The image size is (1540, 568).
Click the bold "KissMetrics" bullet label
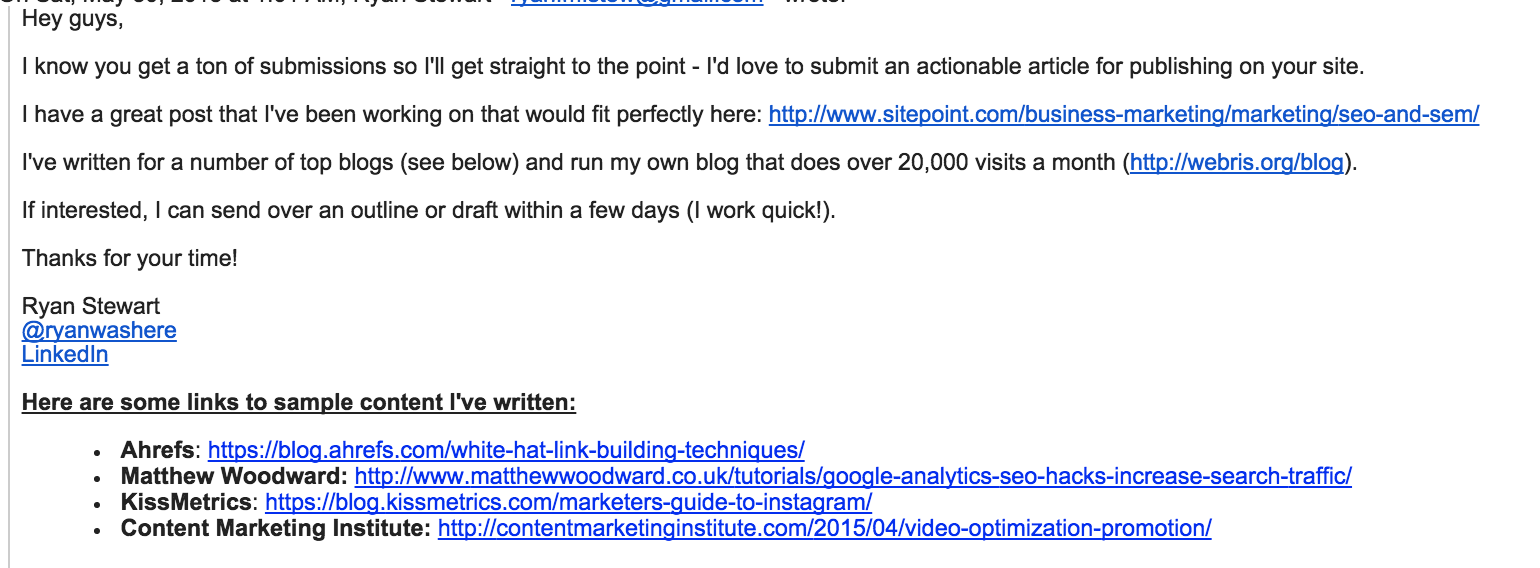186,502
